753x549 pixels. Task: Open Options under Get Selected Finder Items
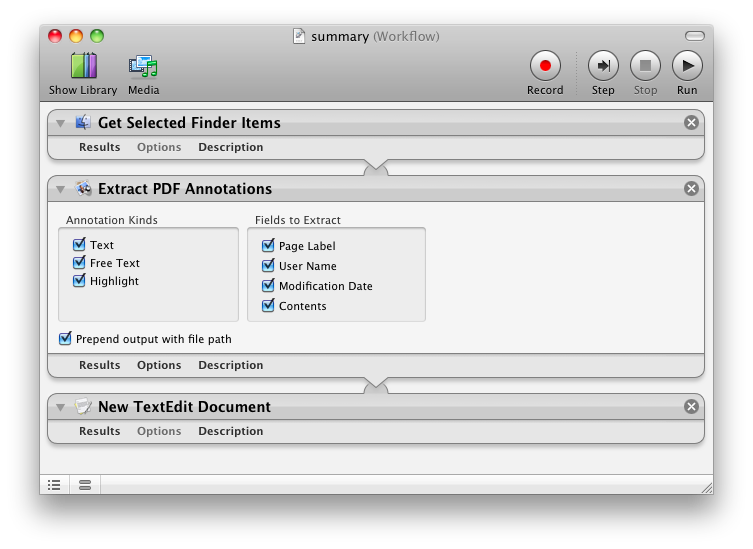pyautogui.click(x=159, y=147)
